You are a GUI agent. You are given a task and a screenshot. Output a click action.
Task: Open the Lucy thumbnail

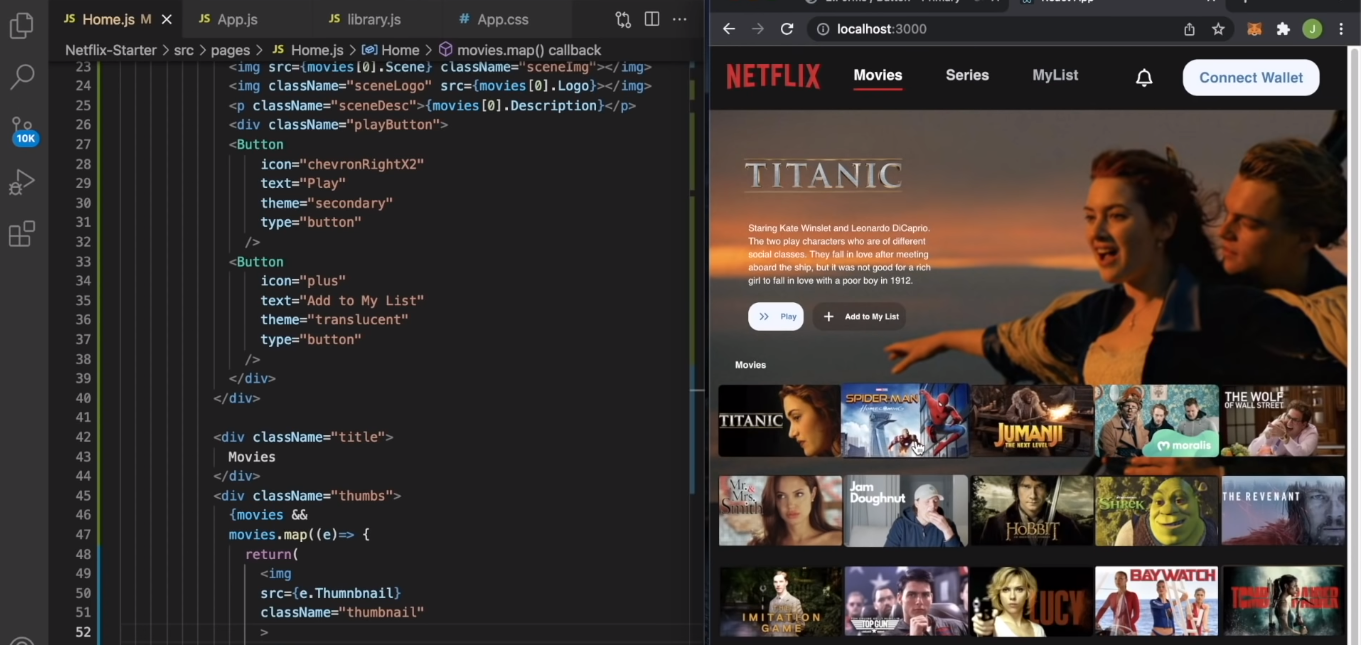[1031, 601]
